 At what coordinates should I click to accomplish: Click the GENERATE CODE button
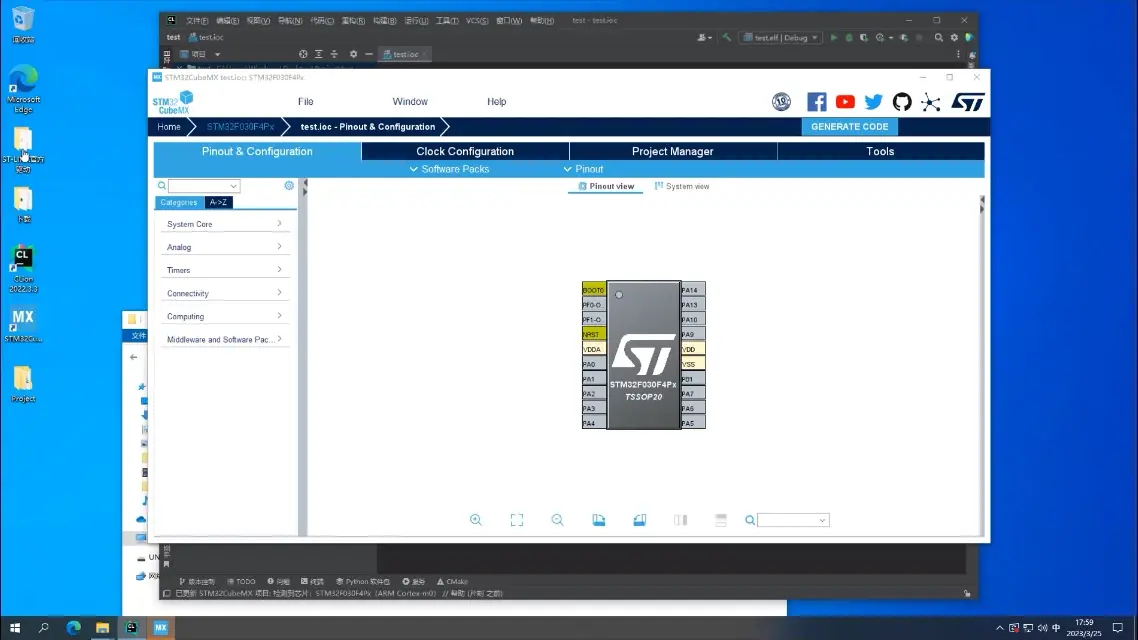click(x=849, y=127)
